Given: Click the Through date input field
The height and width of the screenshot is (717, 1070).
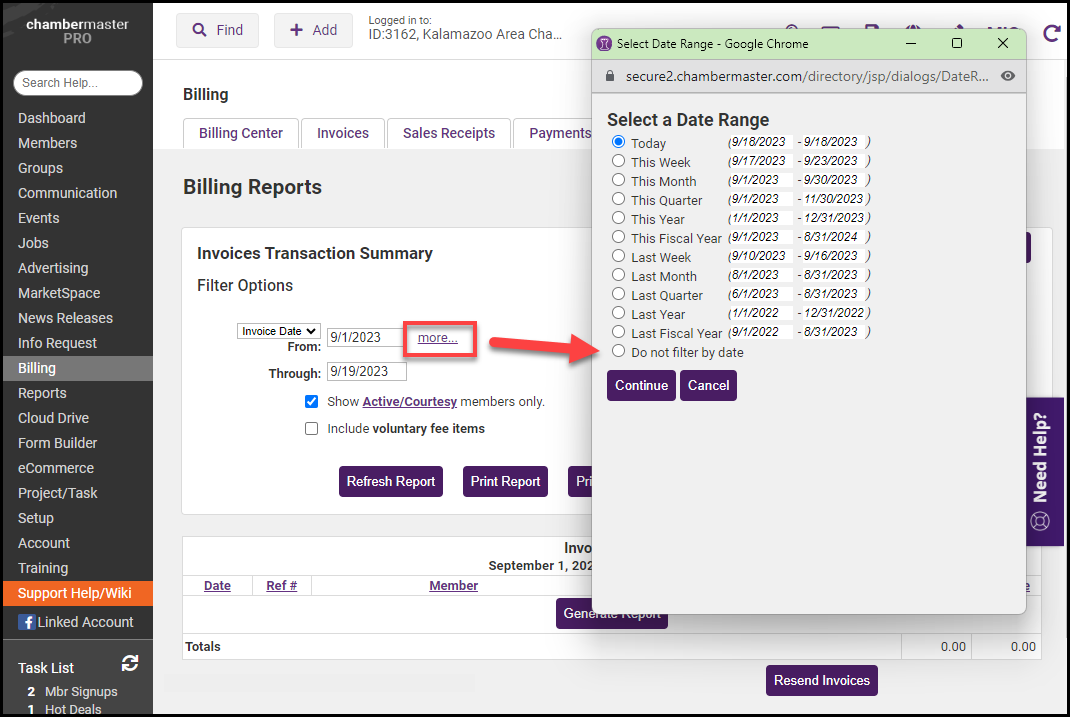Looking at the screenshot, I should click(x=366, y=371).
